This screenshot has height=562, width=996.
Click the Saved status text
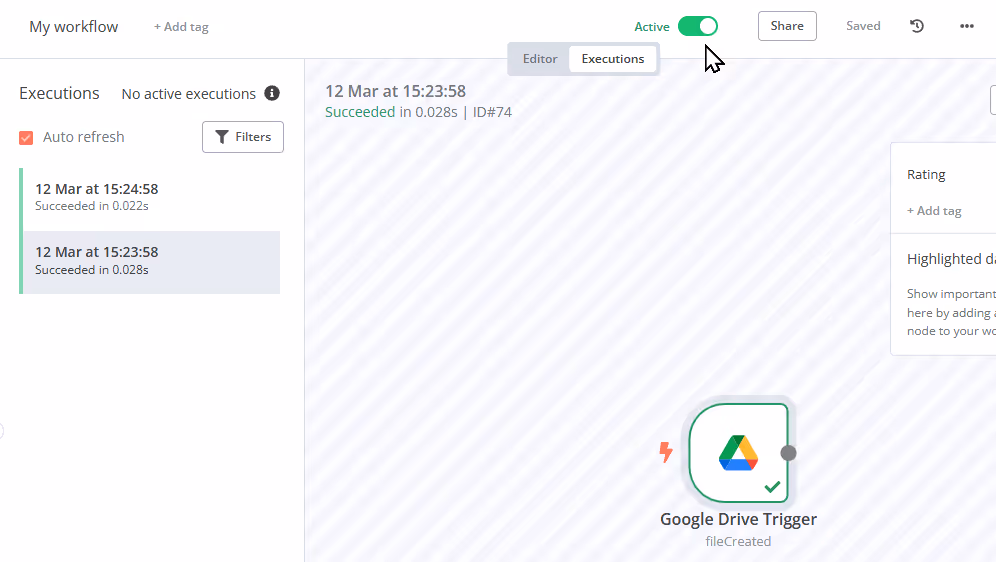863,26
